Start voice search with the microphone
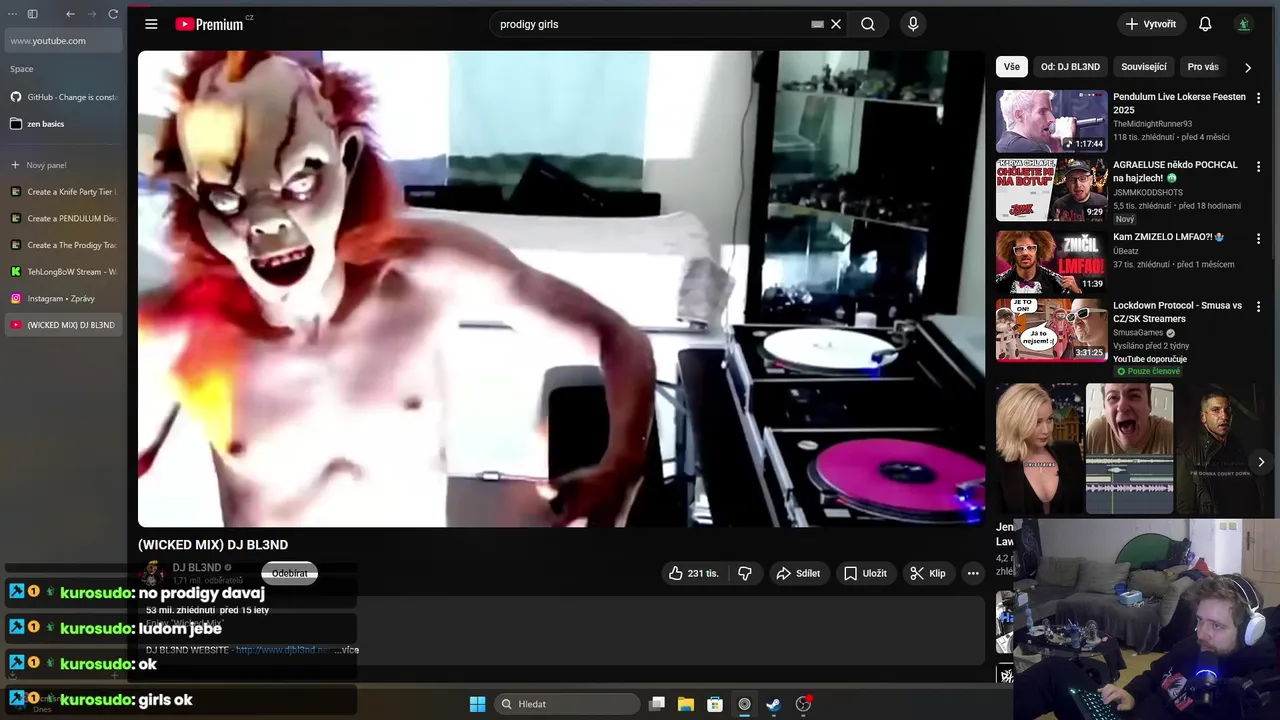 tap(912, 24)
